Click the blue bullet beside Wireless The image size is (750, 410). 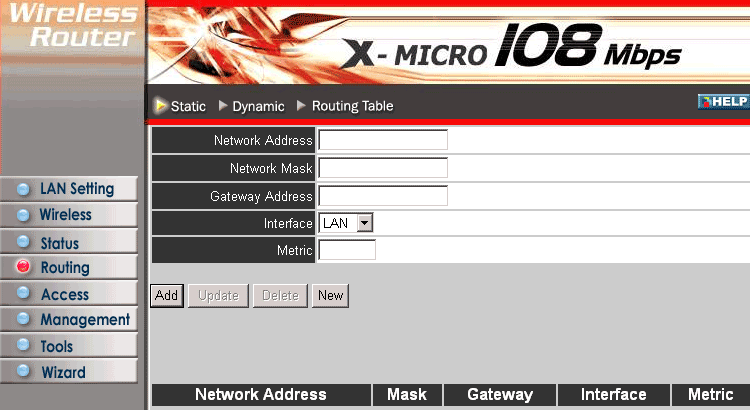tap(23, 215)
